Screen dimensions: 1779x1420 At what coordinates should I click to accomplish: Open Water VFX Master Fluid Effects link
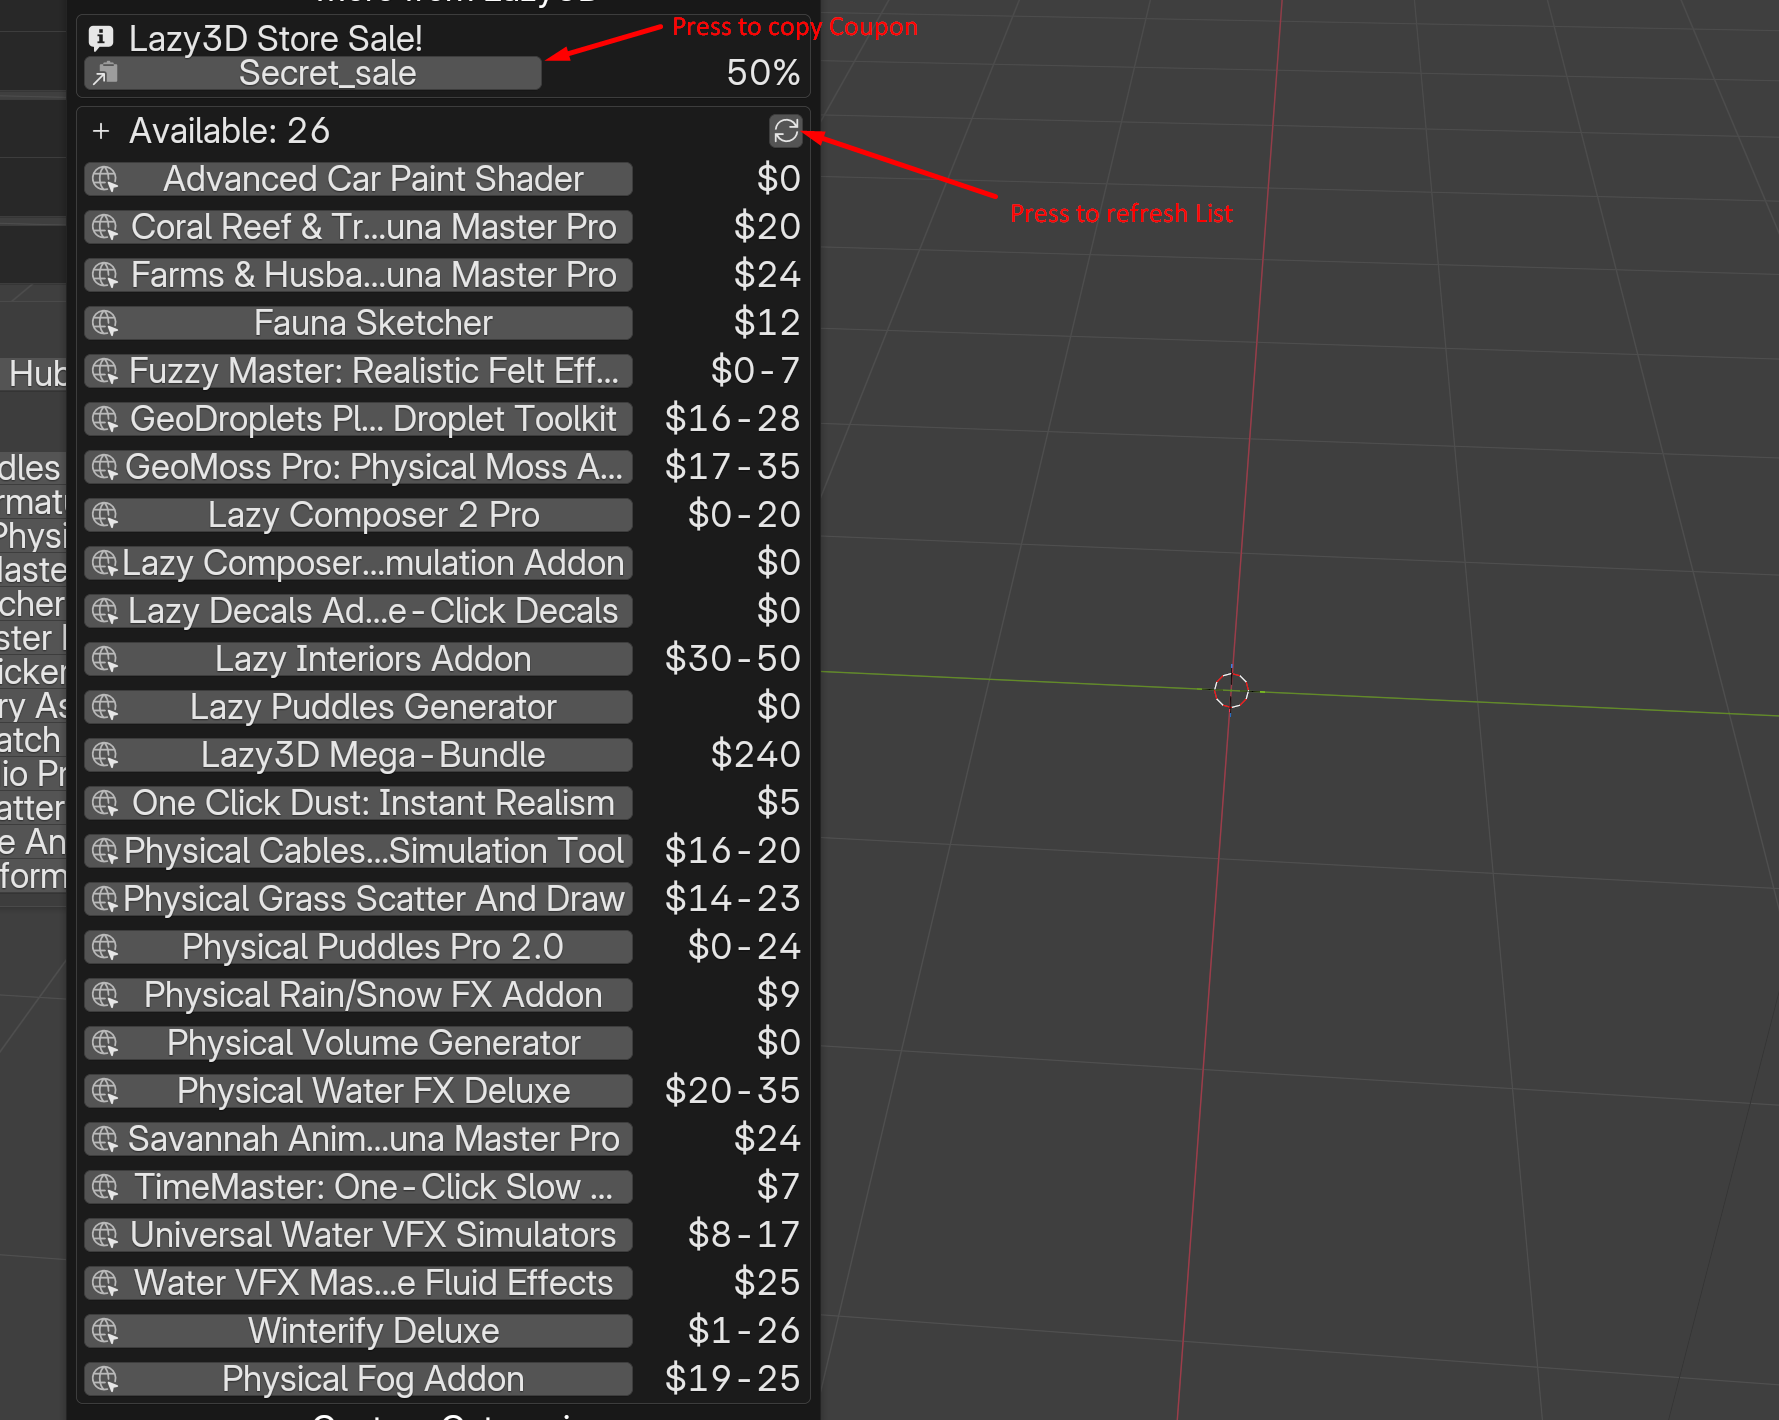pos(358,1283)
